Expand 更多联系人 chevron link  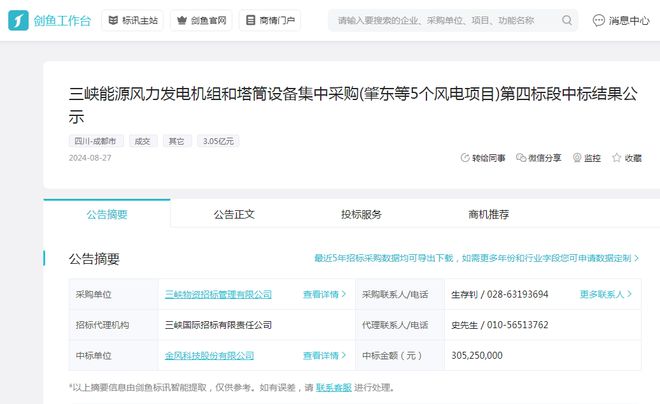[606, 294]
